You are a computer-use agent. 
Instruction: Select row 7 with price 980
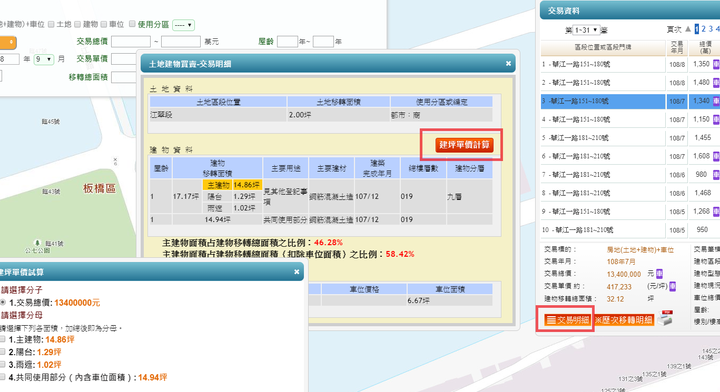click(630, 174)
